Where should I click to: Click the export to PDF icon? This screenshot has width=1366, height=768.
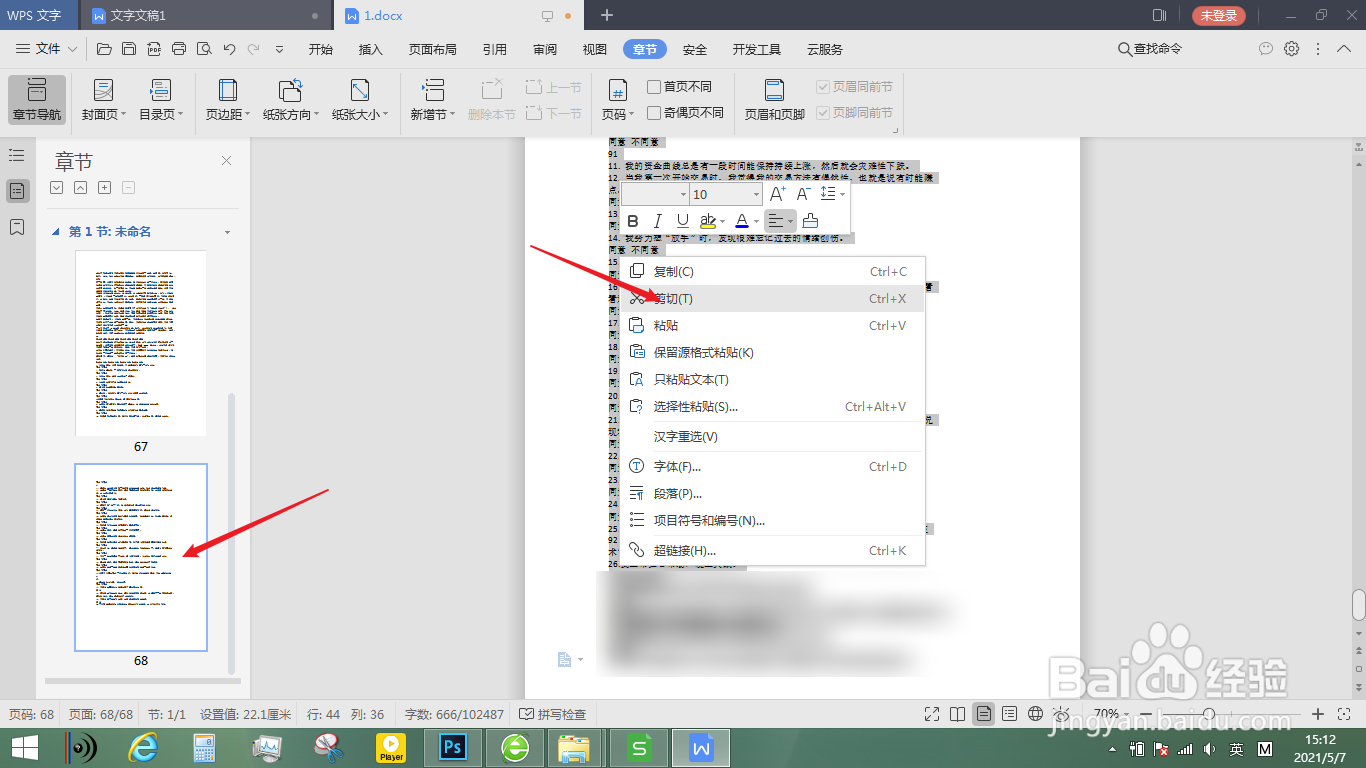pyautogui.click(x=154, y=49)
